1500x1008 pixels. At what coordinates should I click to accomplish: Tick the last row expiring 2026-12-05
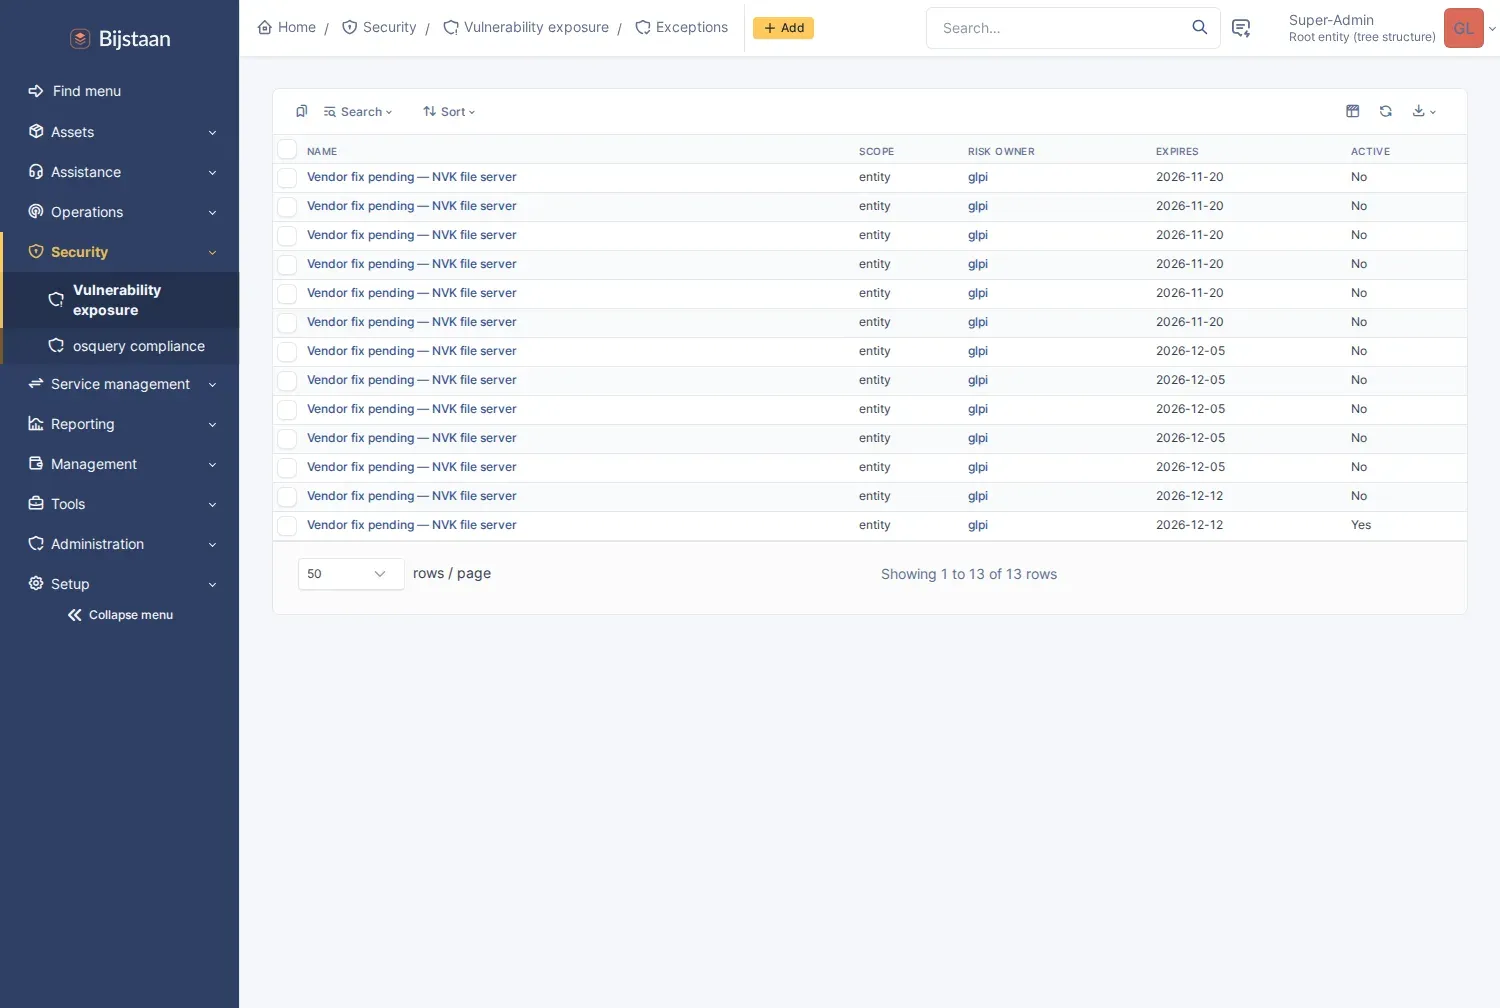(287, 468)
